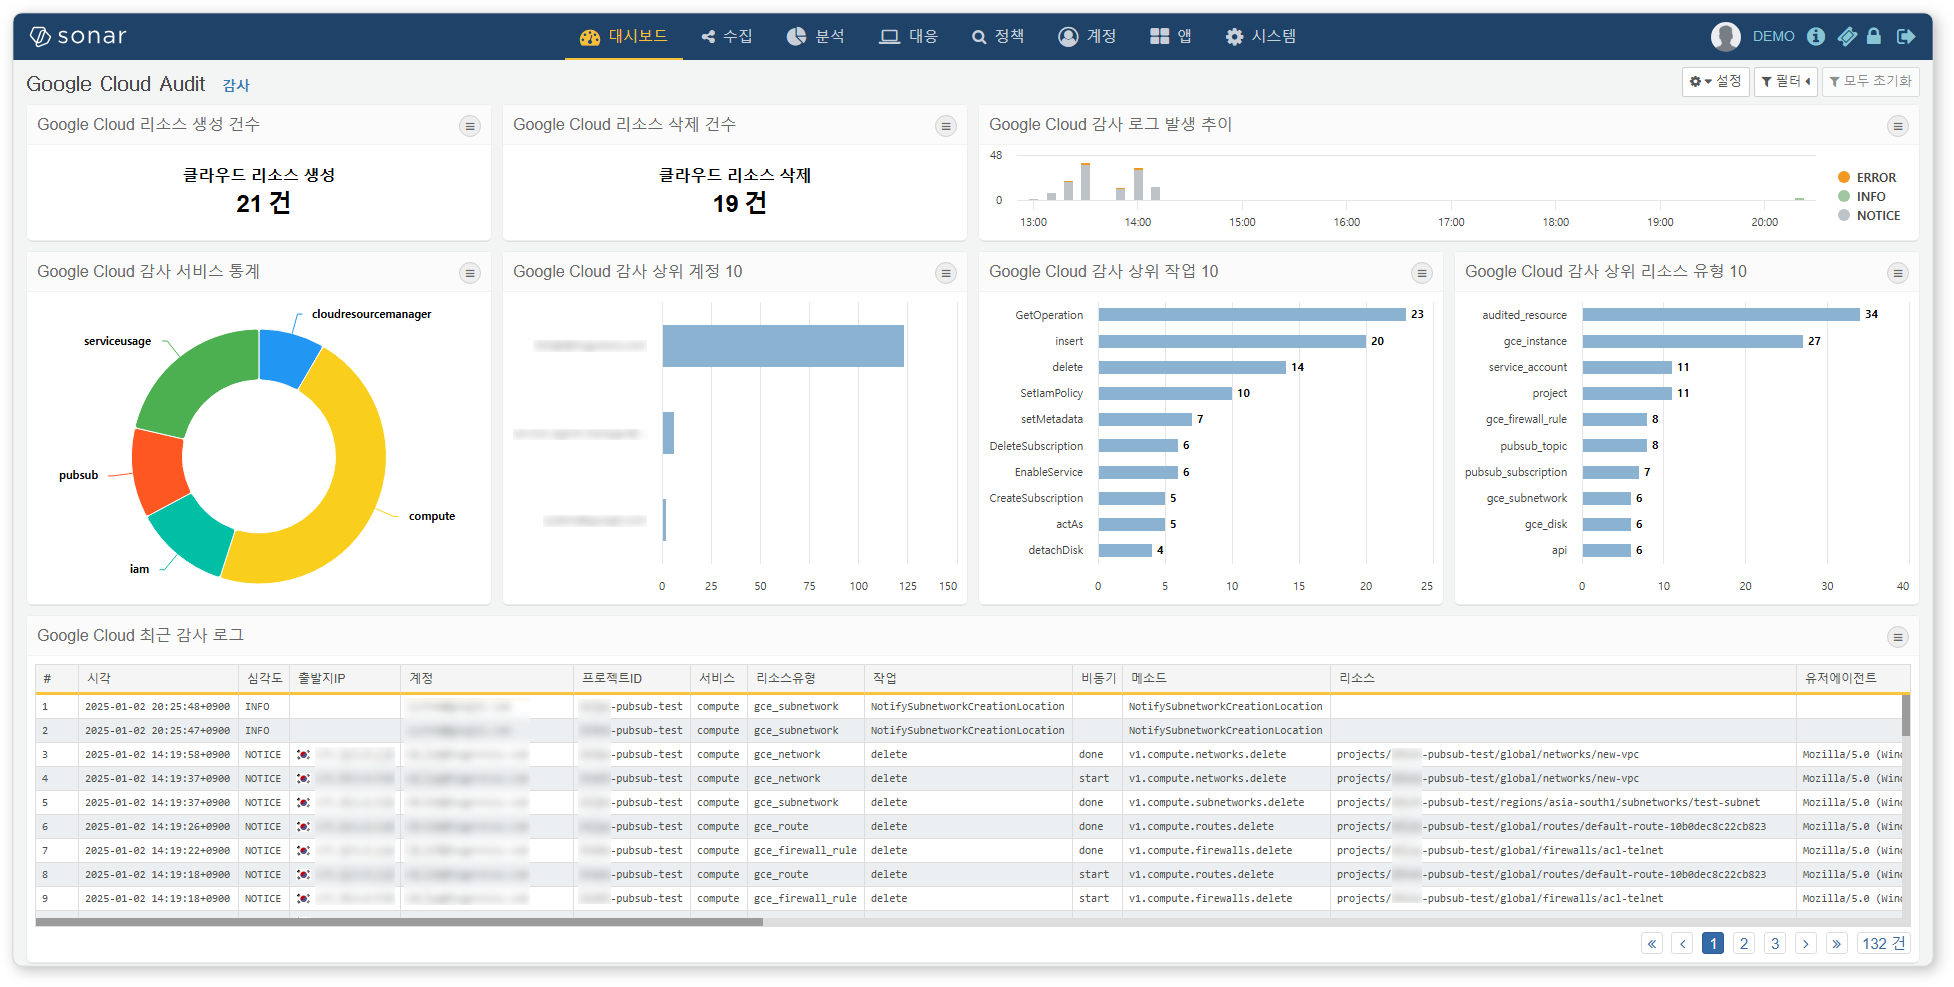Sort table by 심각도 column header

click(264, 678)
